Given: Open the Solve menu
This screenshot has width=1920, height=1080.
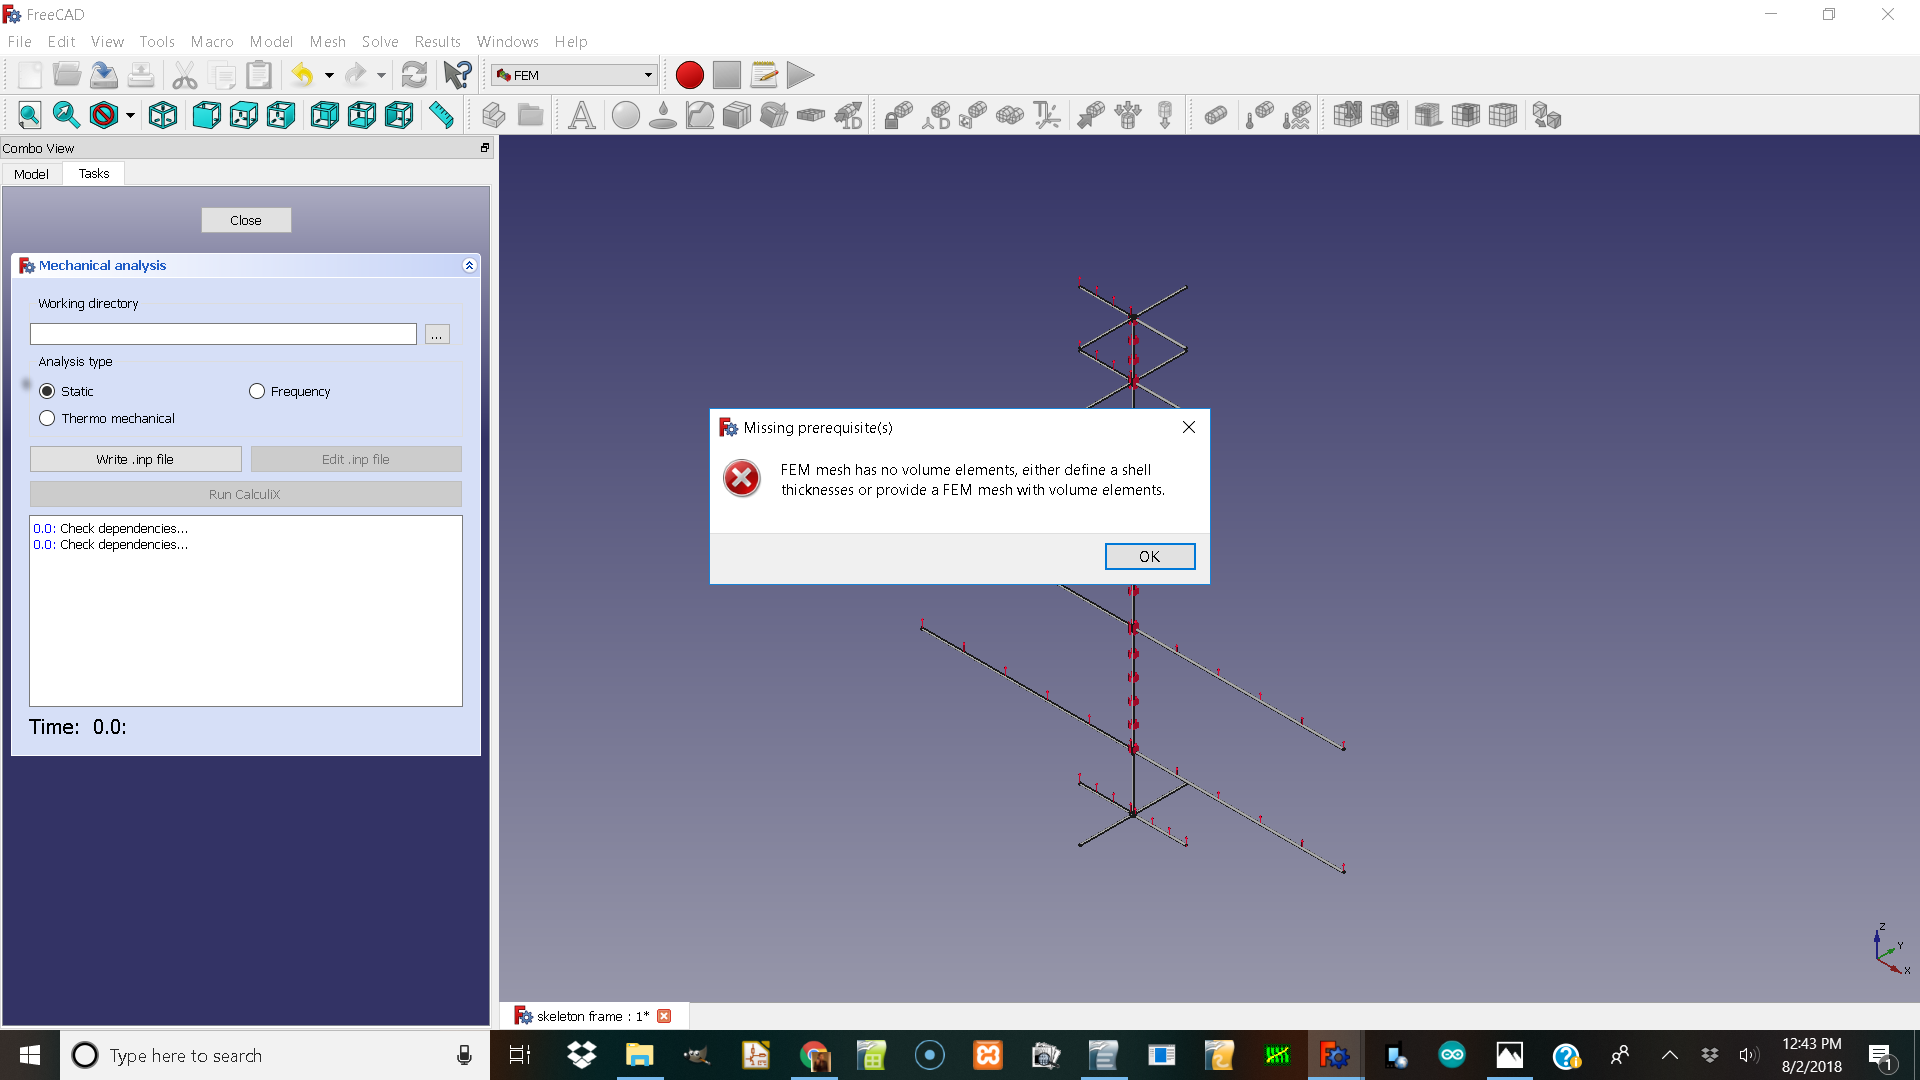Looking at the screenshot, I should tap(380, 41).
